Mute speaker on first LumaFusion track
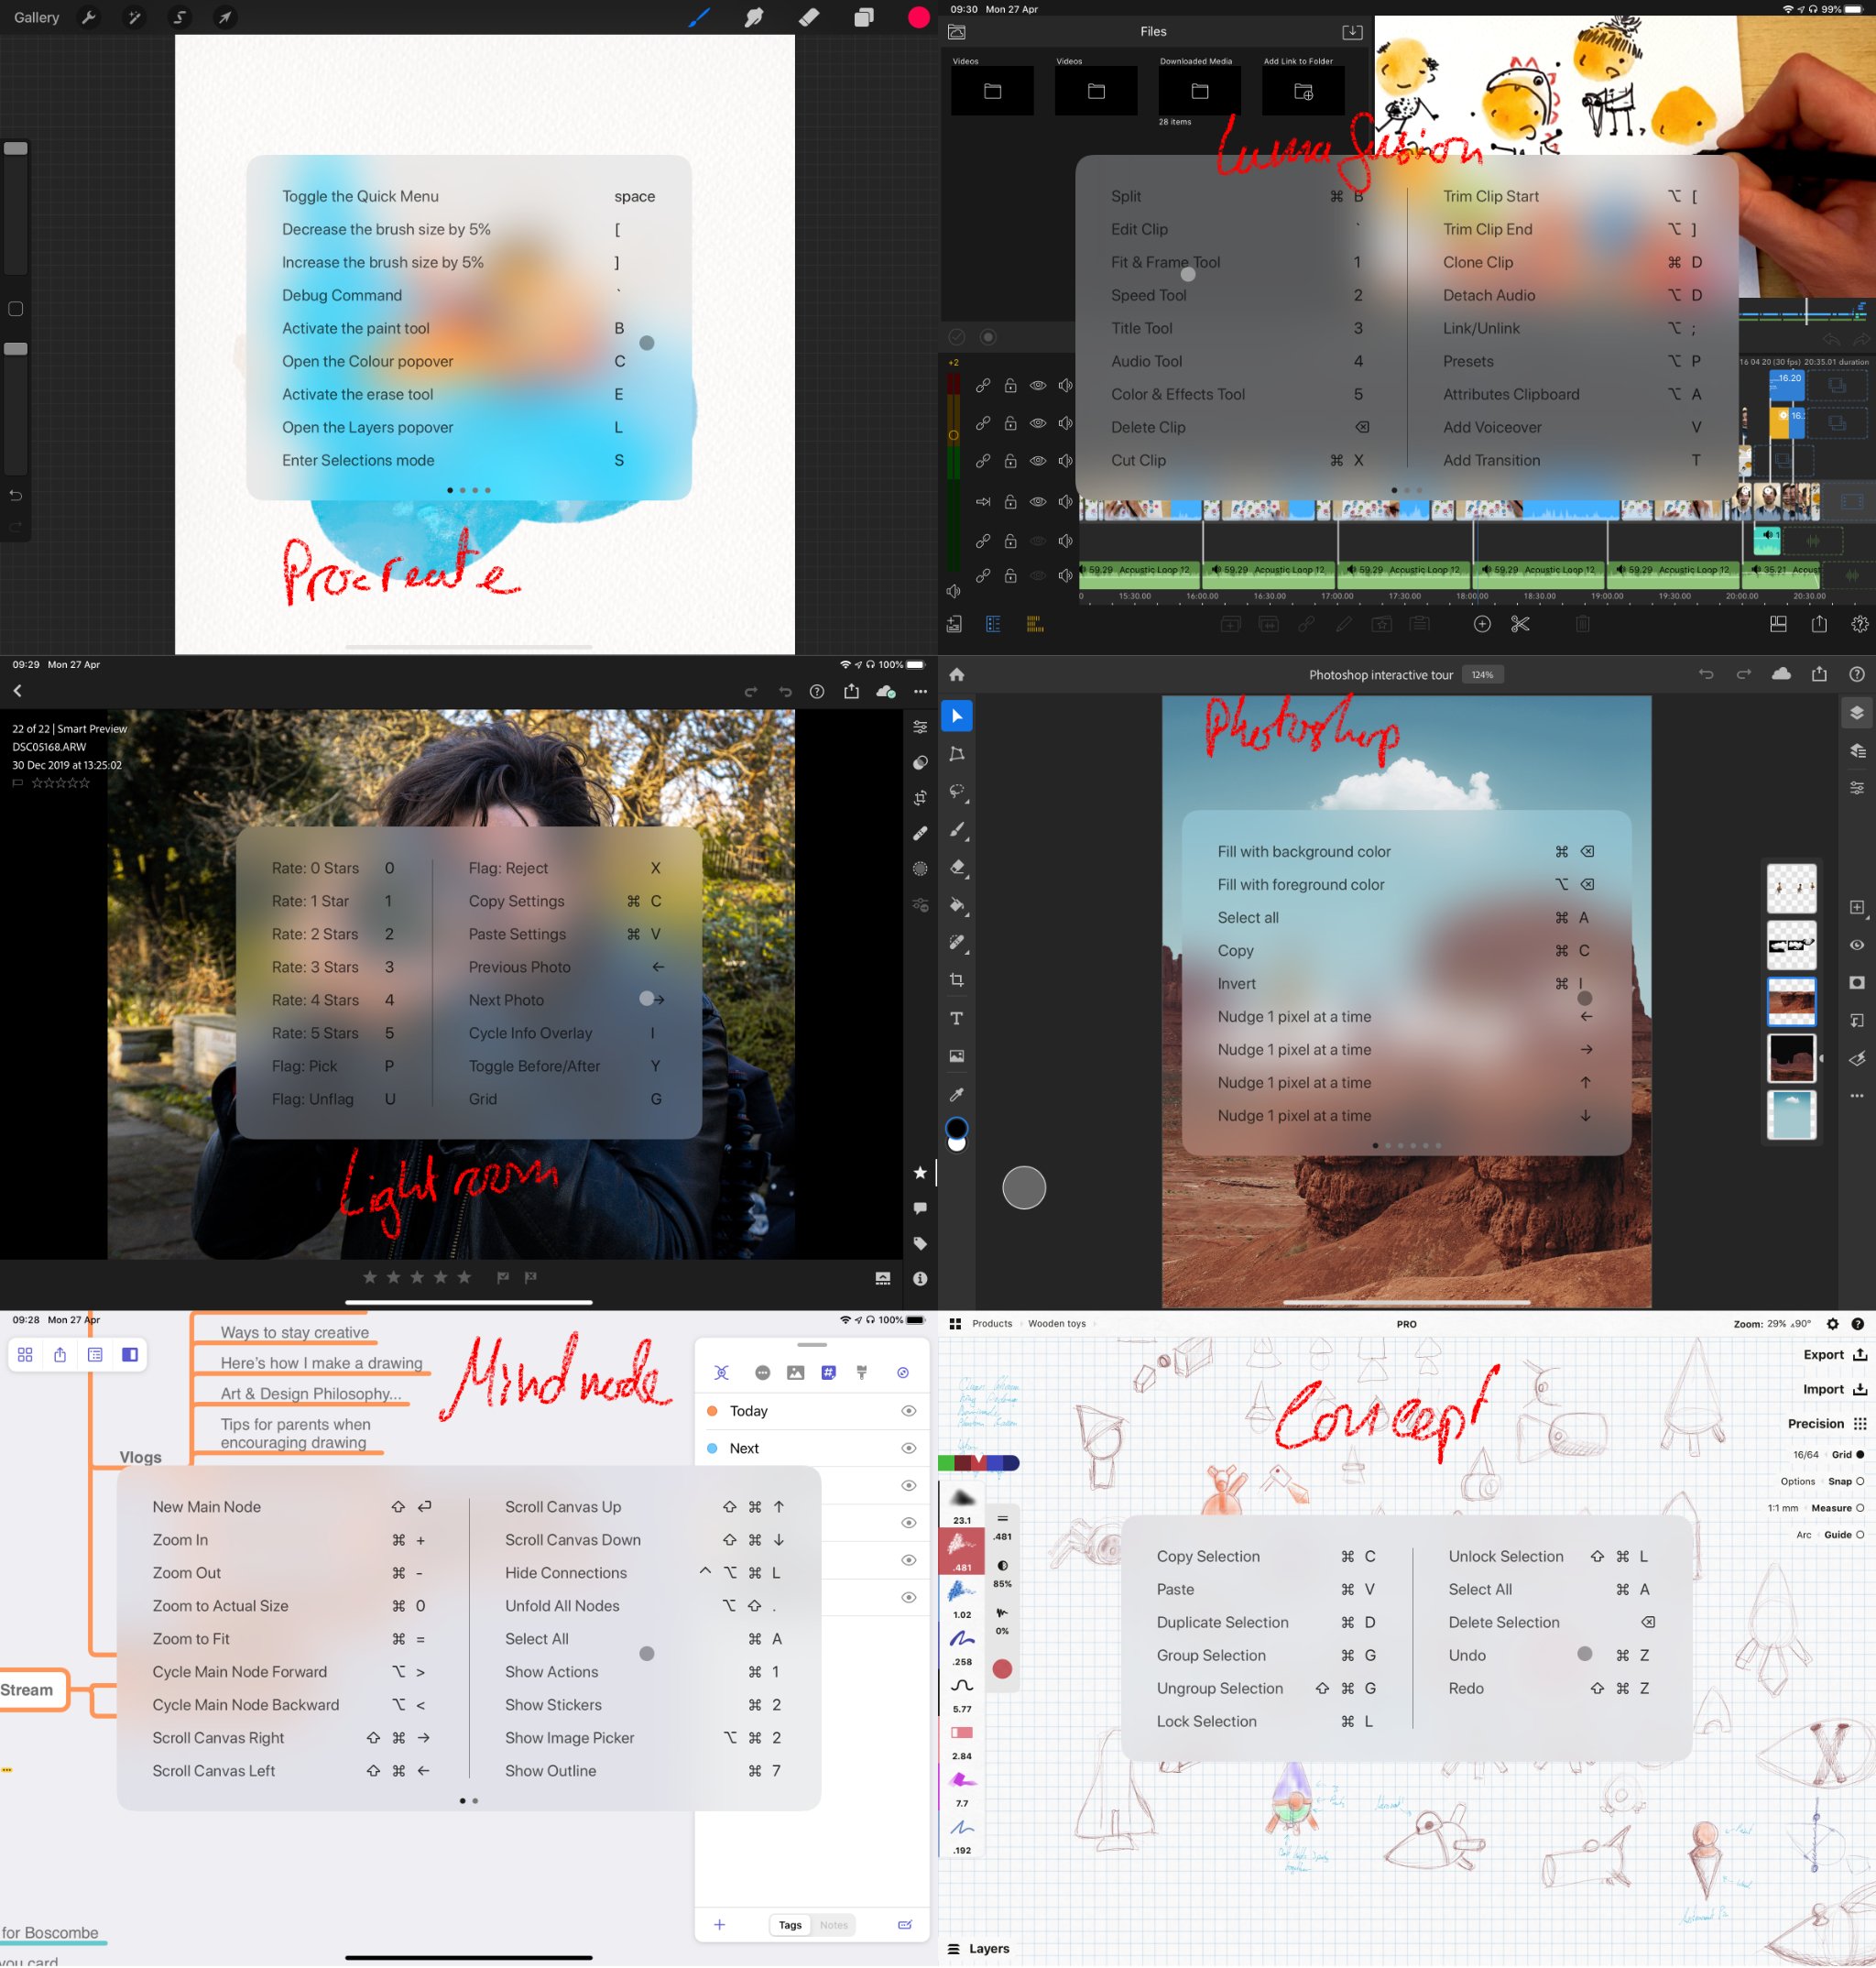The image size is (1876, 1968). (1066, 385)
